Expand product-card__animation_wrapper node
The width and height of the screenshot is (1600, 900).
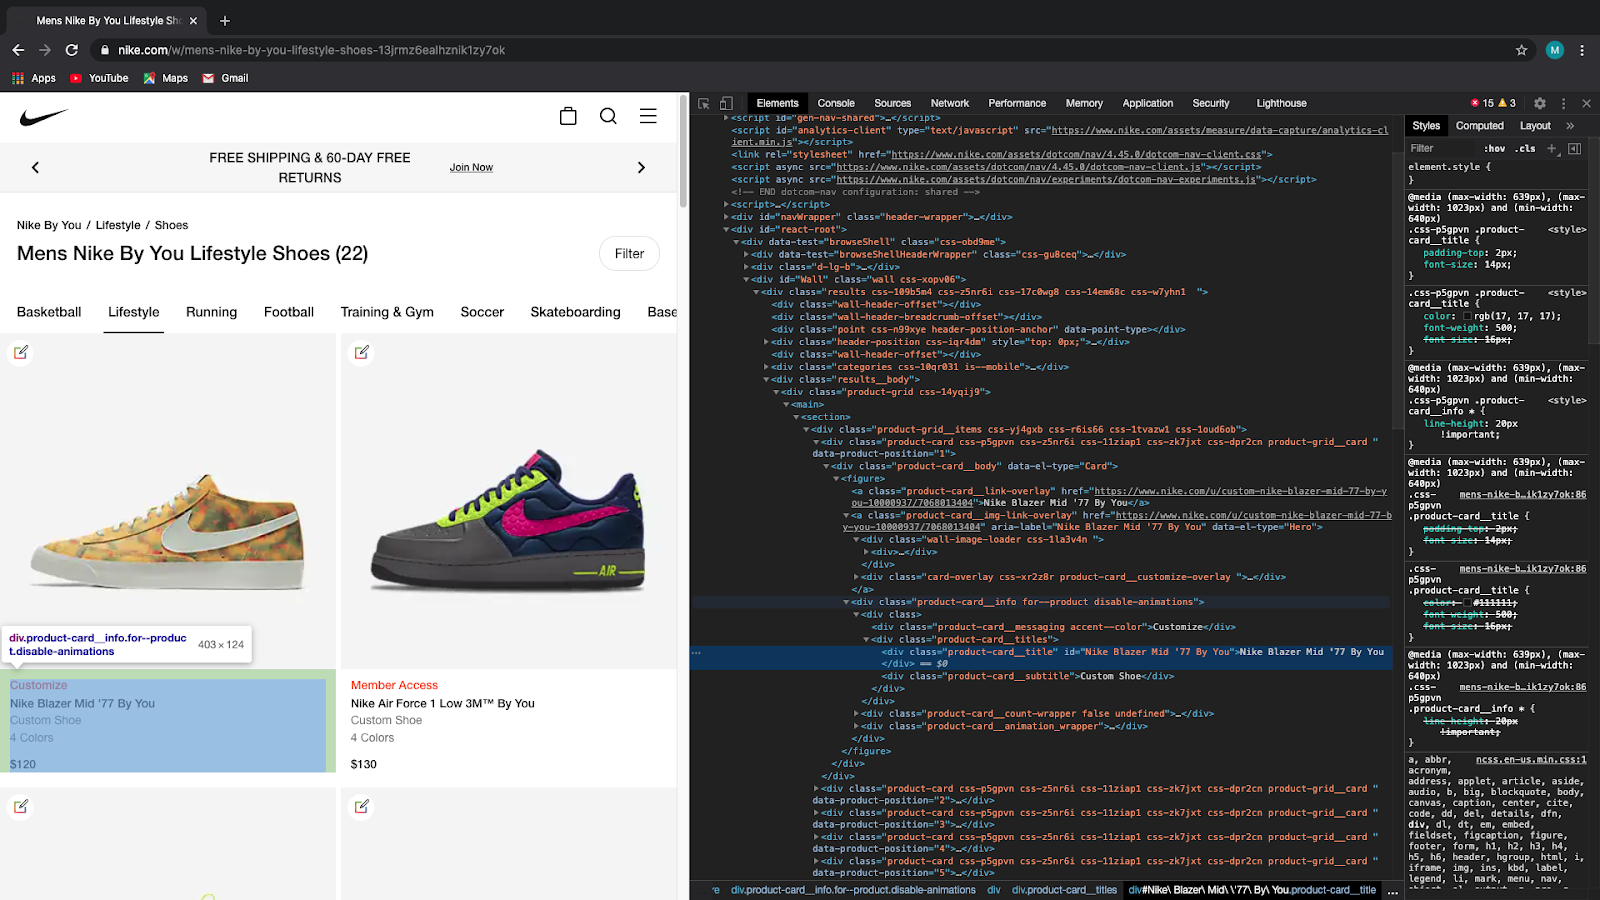click(857, 726)
